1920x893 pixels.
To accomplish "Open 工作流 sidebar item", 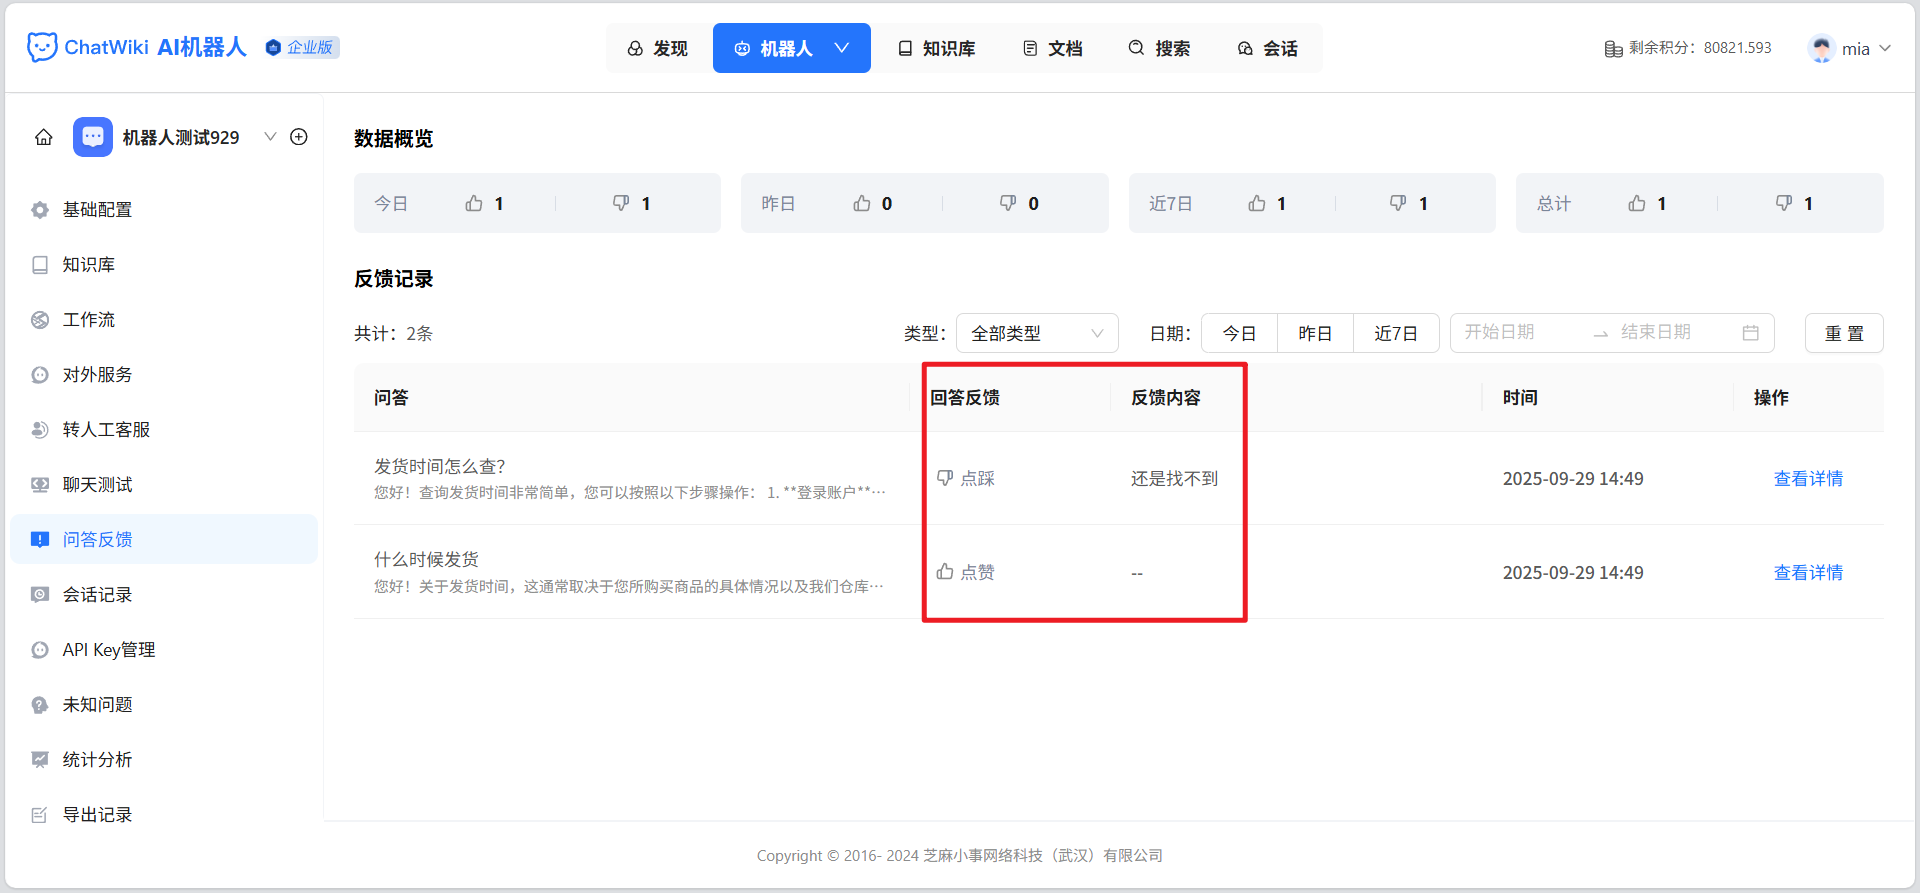I will (165, 319).
